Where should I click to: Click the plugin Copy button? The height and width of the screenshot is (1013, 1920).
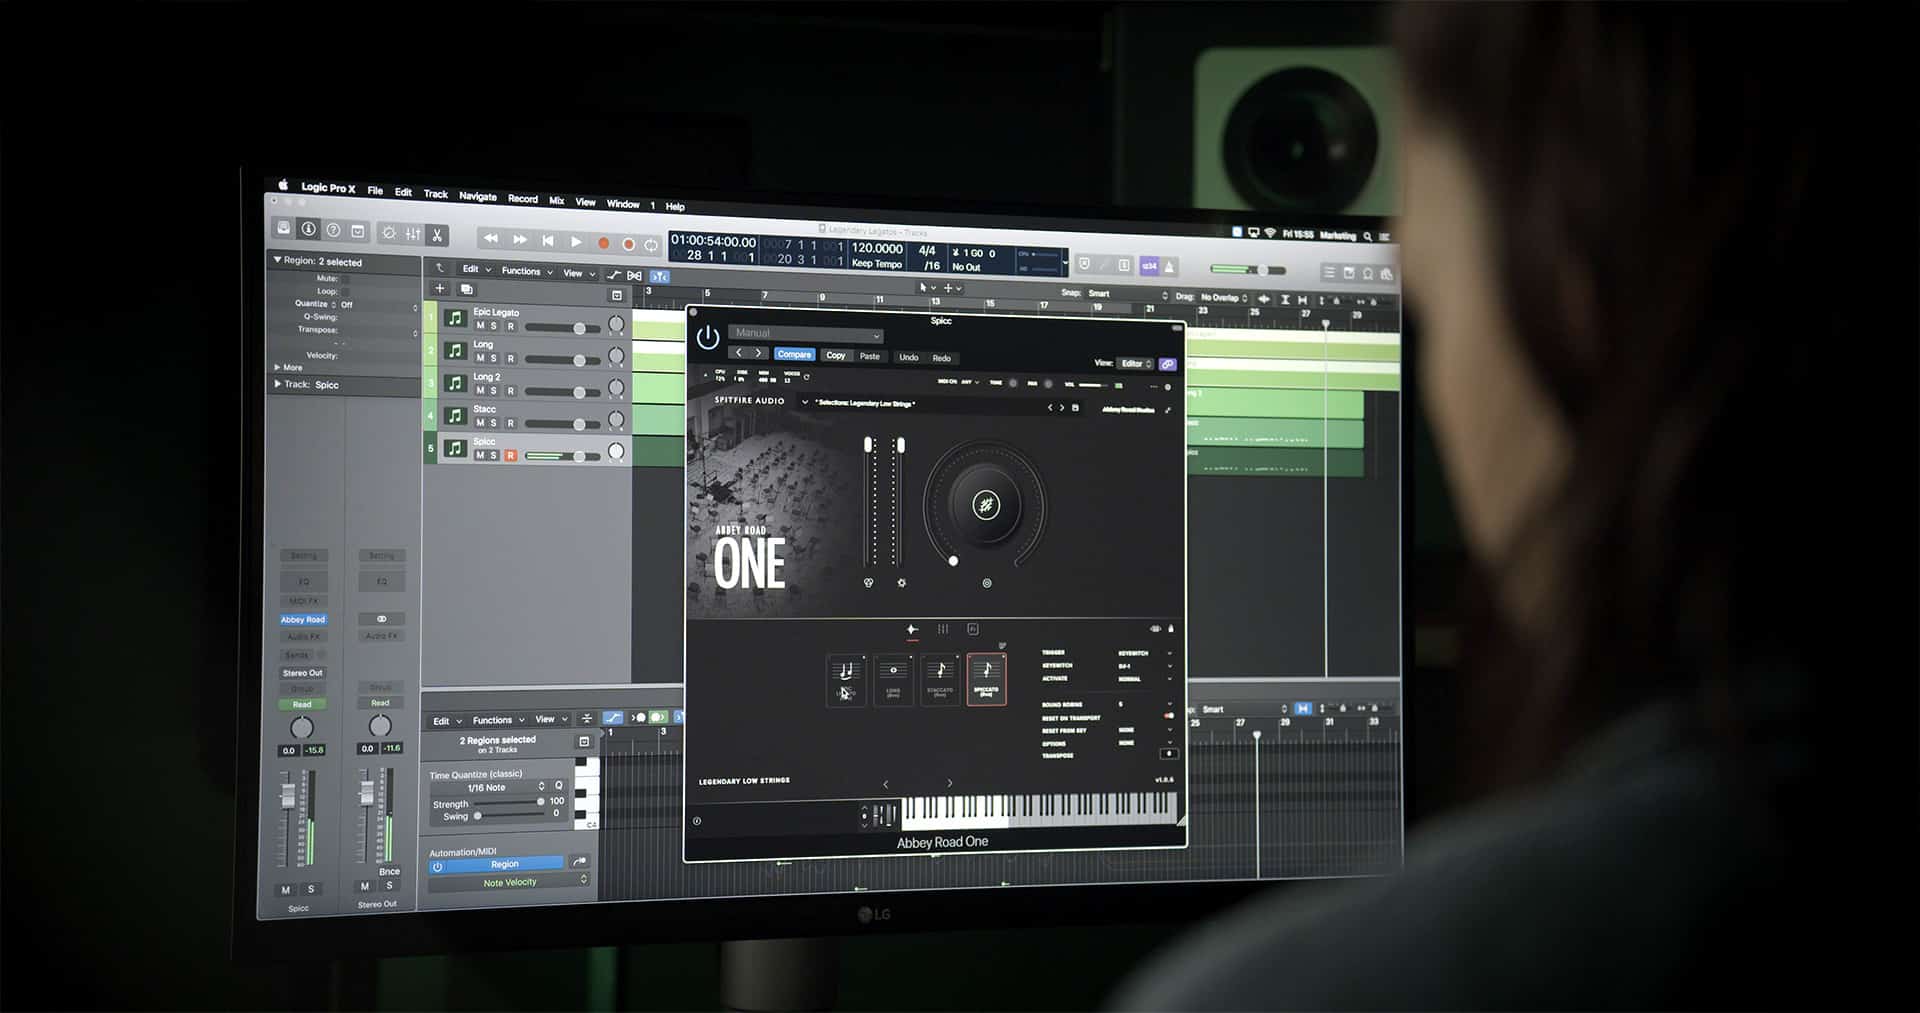click(836, 355)
